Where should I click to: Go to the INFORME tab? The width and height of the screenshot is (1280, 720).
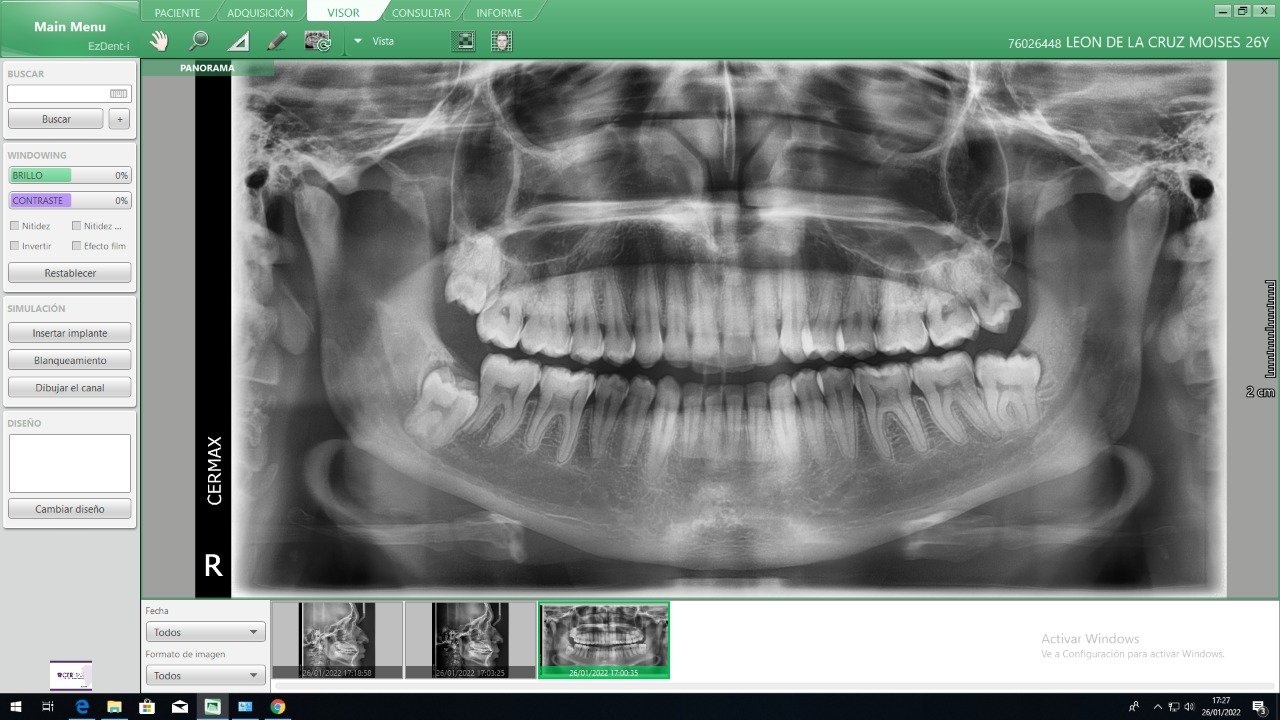click(x=499, y=13)
